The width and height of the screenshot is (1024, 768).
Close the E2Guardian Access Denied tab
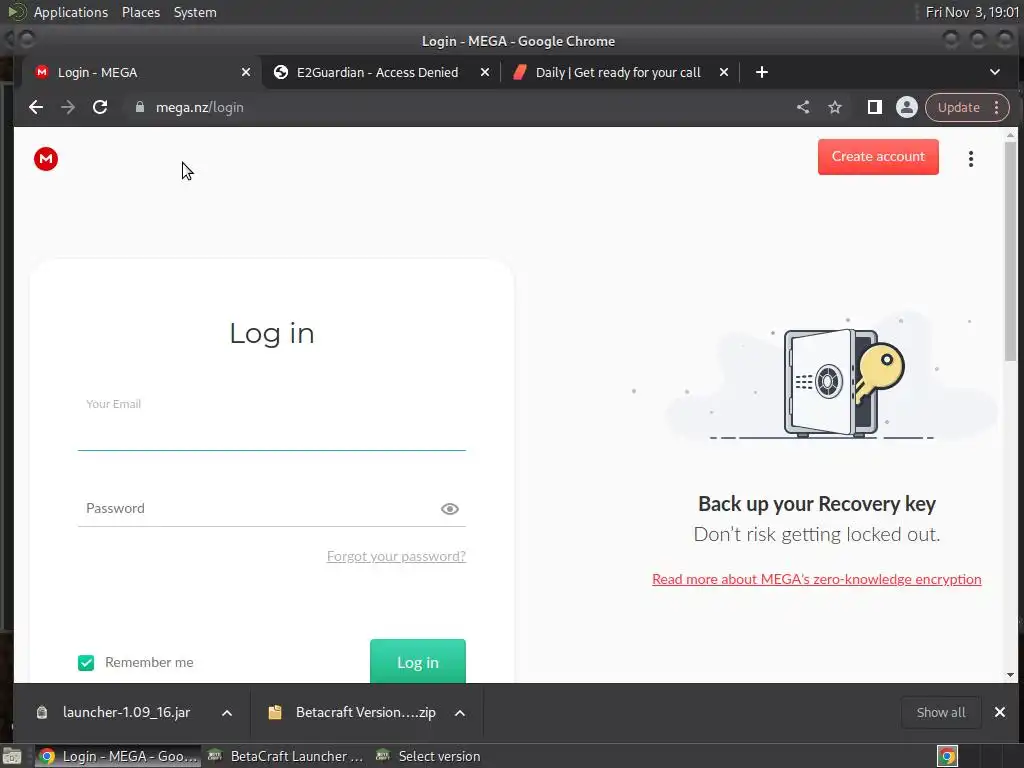tap(485, 72)
